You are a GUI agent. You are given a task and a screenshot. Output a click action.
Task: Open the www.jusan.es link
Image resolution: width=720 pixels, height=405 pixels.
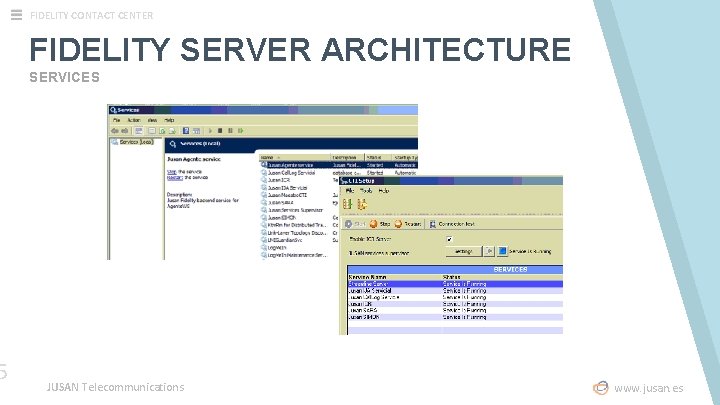tap(649, 388)
